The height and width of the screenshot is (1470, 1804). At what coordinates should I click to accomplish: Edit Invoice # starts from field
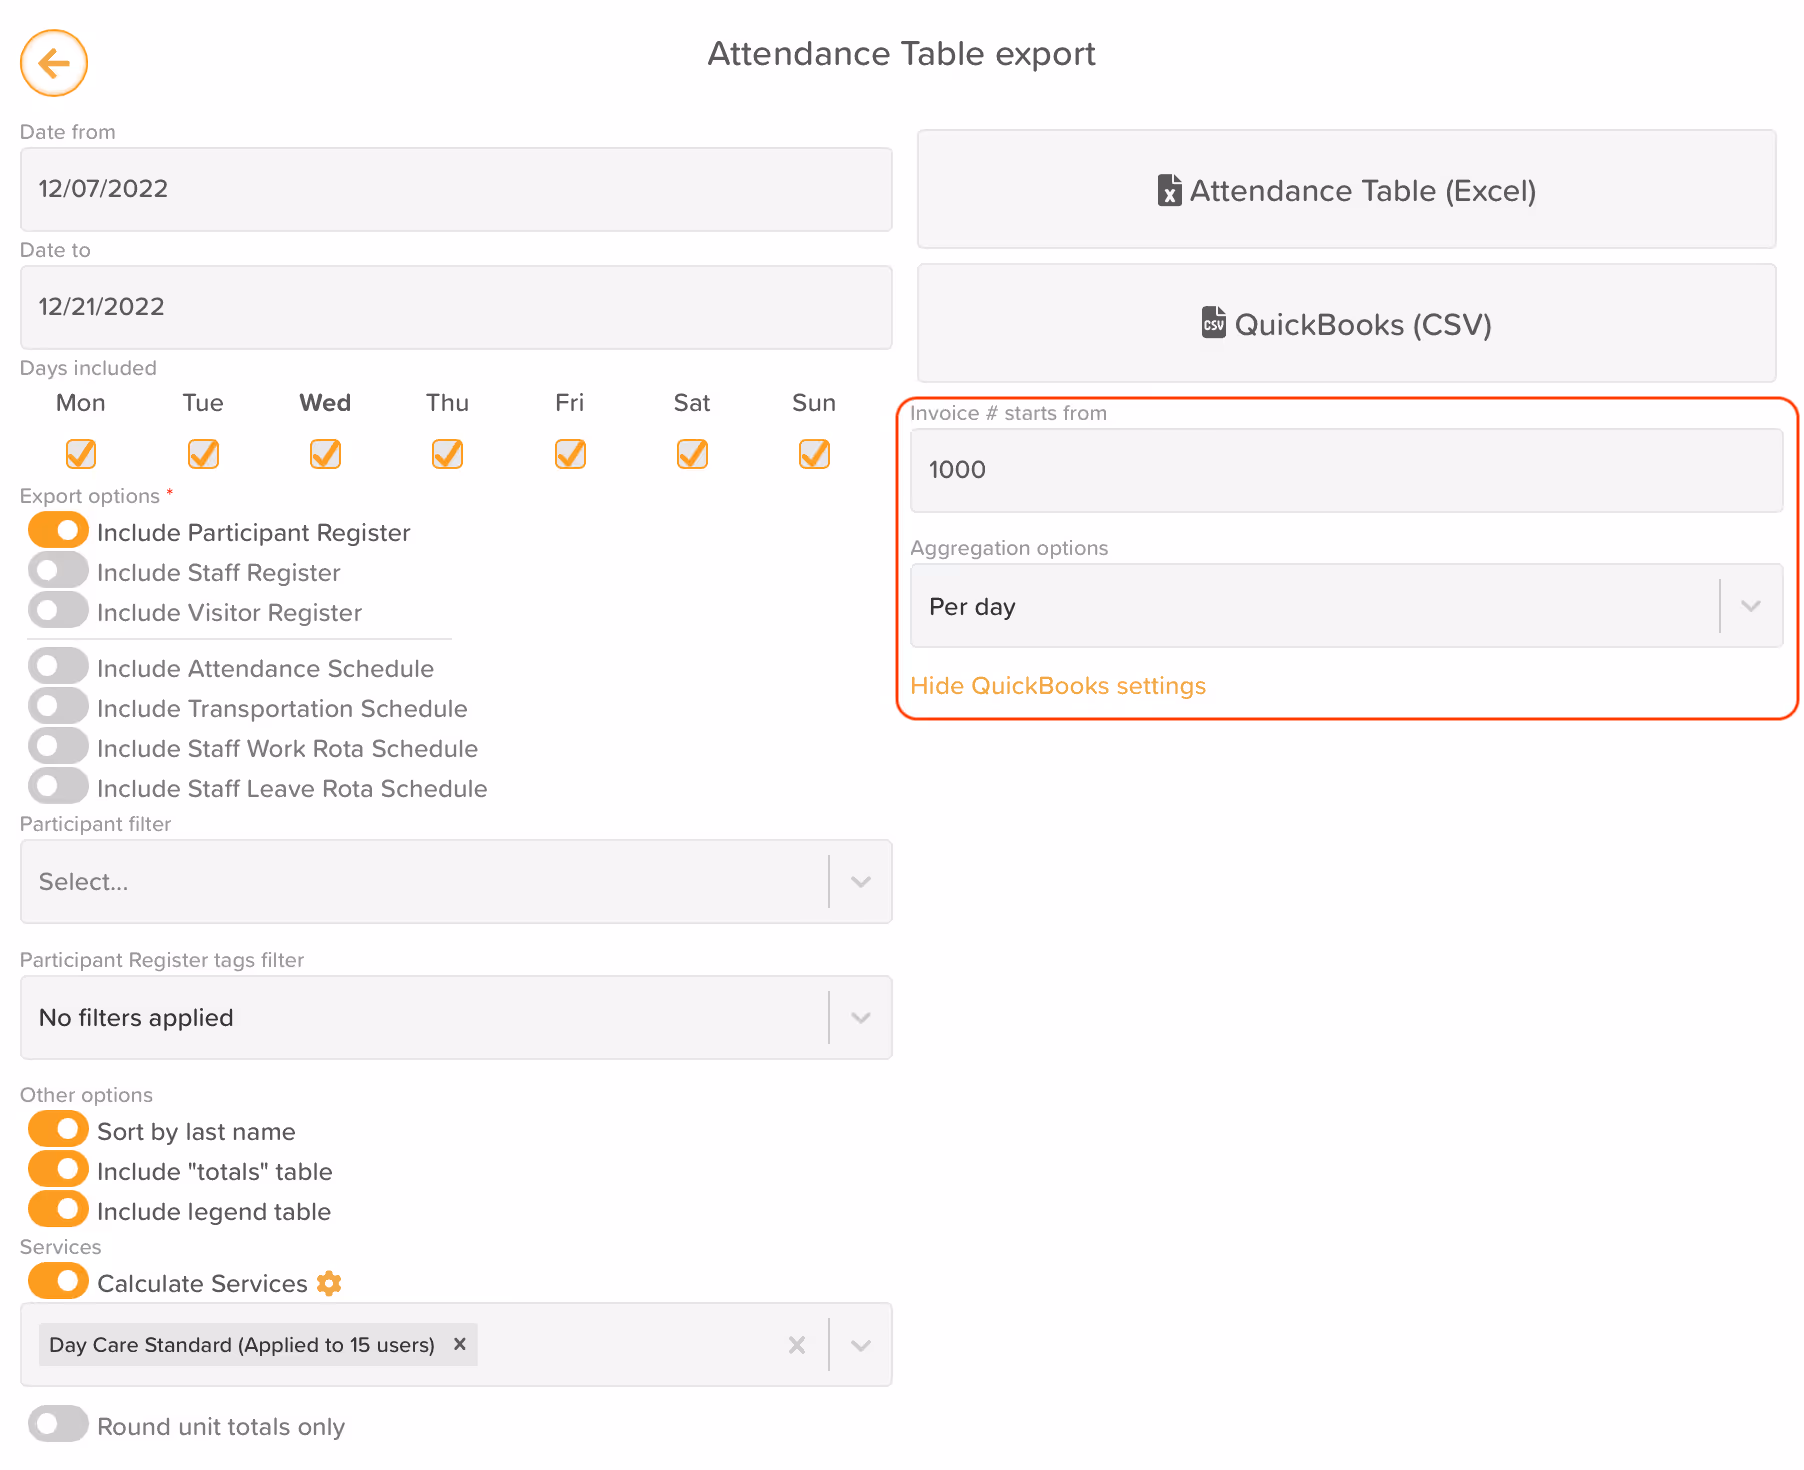click(1346, 470)
